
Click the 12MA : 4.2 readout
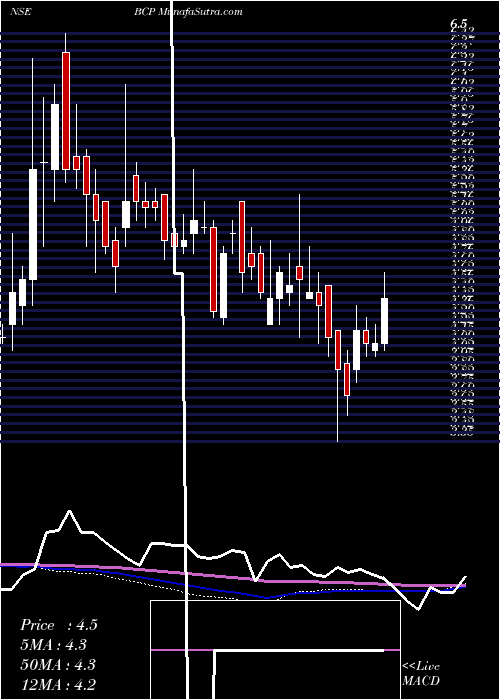(x=58, y=685)
